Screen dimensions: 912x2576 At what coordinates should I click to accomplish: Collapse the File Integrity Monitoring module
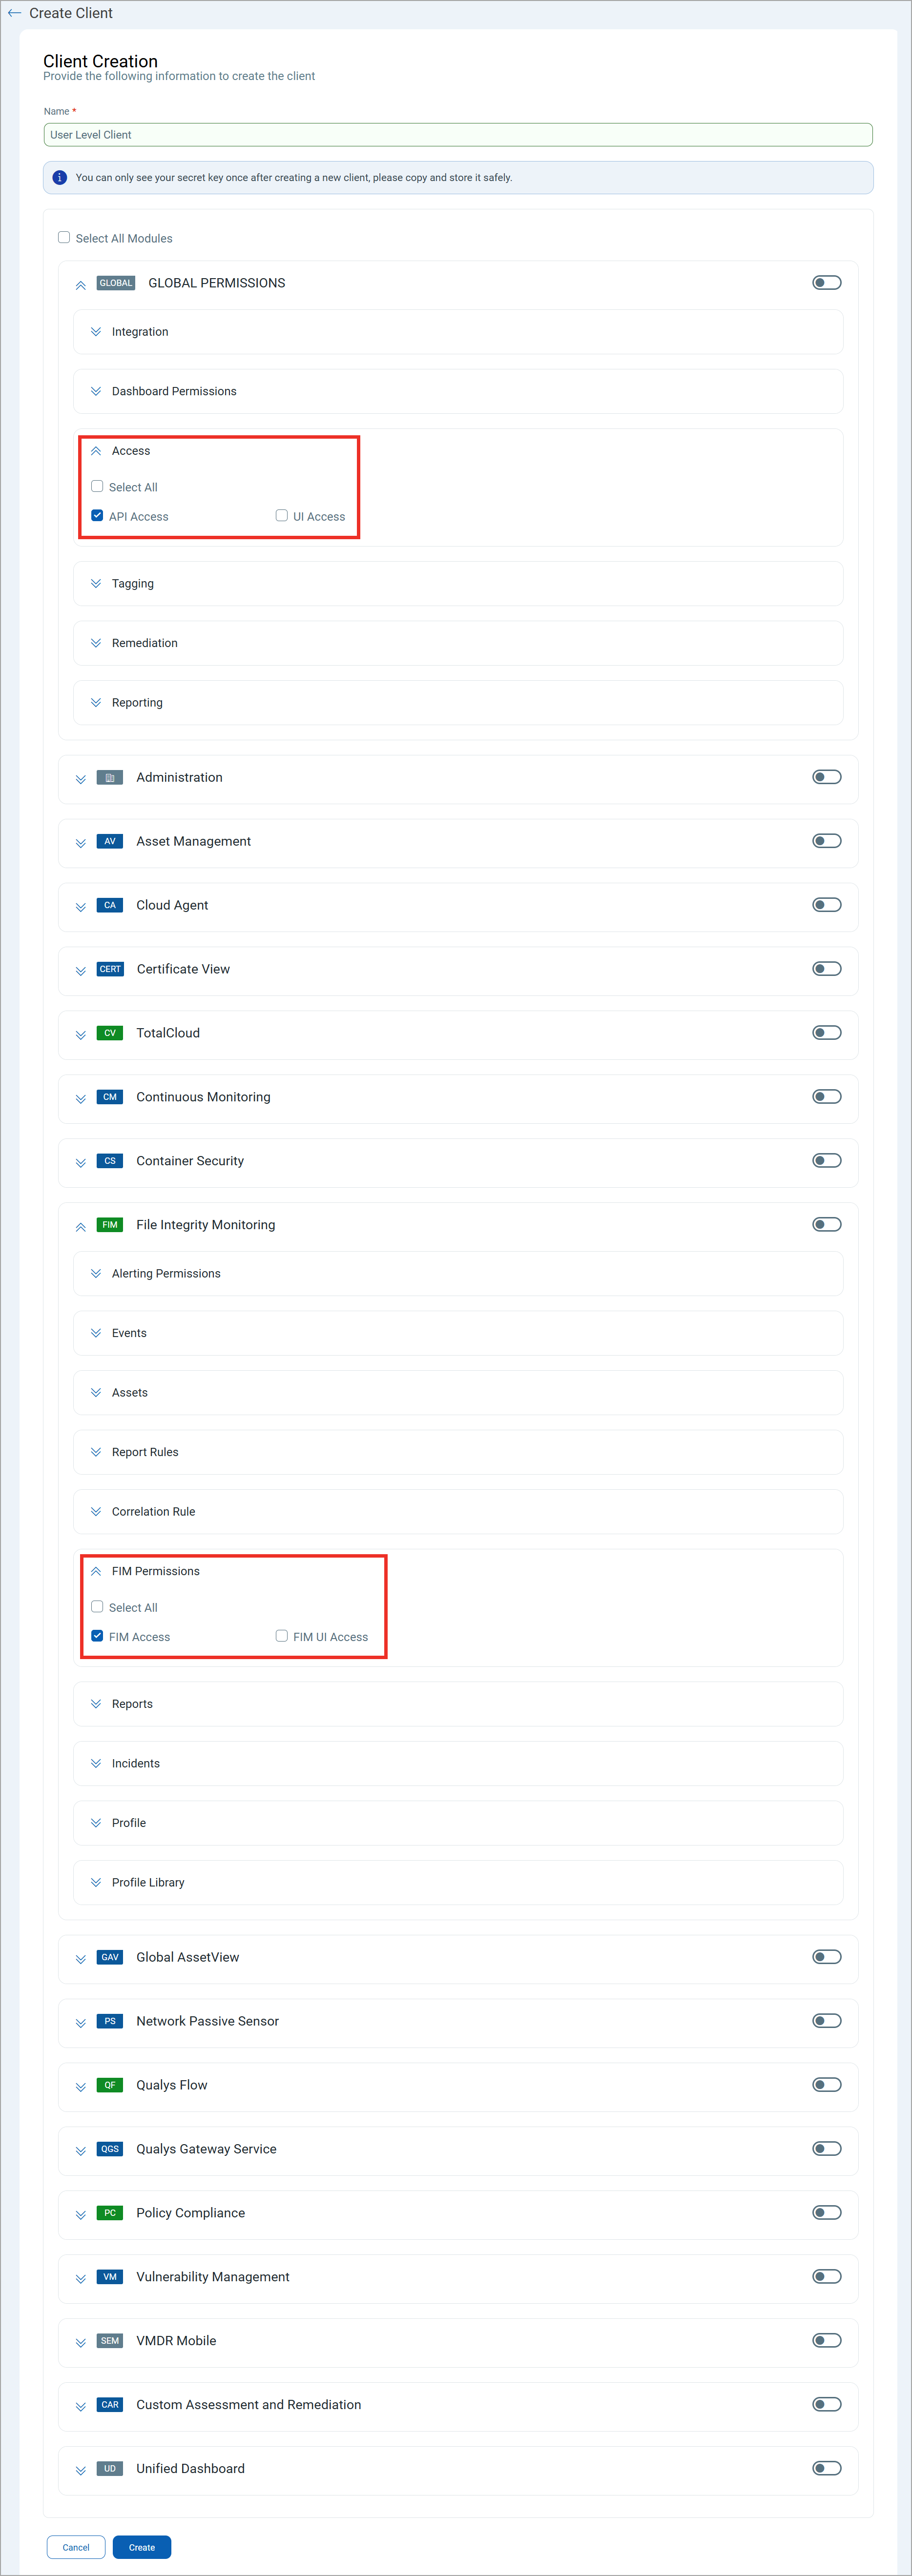pyautogui.click(x=81, y=1227)
